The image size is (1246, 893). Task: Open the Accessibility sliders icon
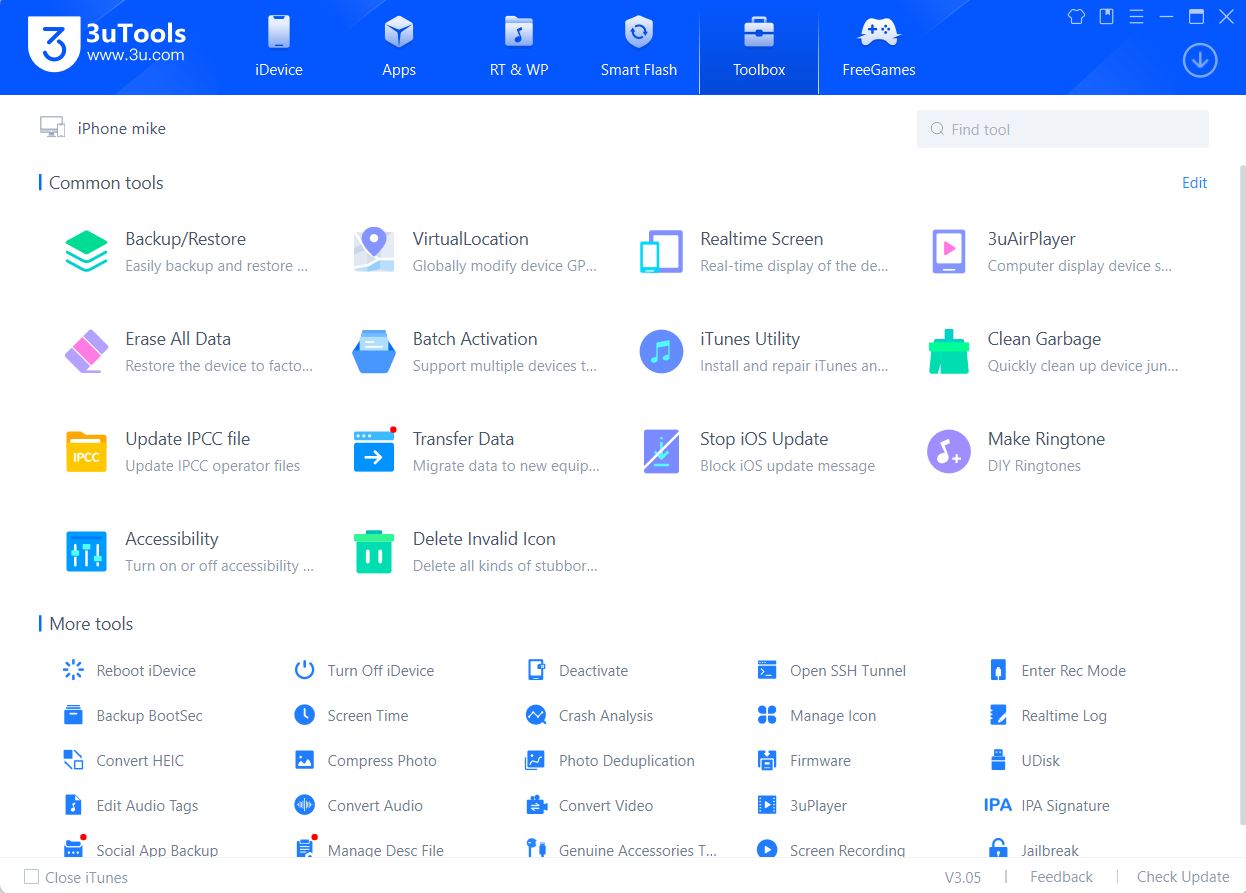coord(86,551)
